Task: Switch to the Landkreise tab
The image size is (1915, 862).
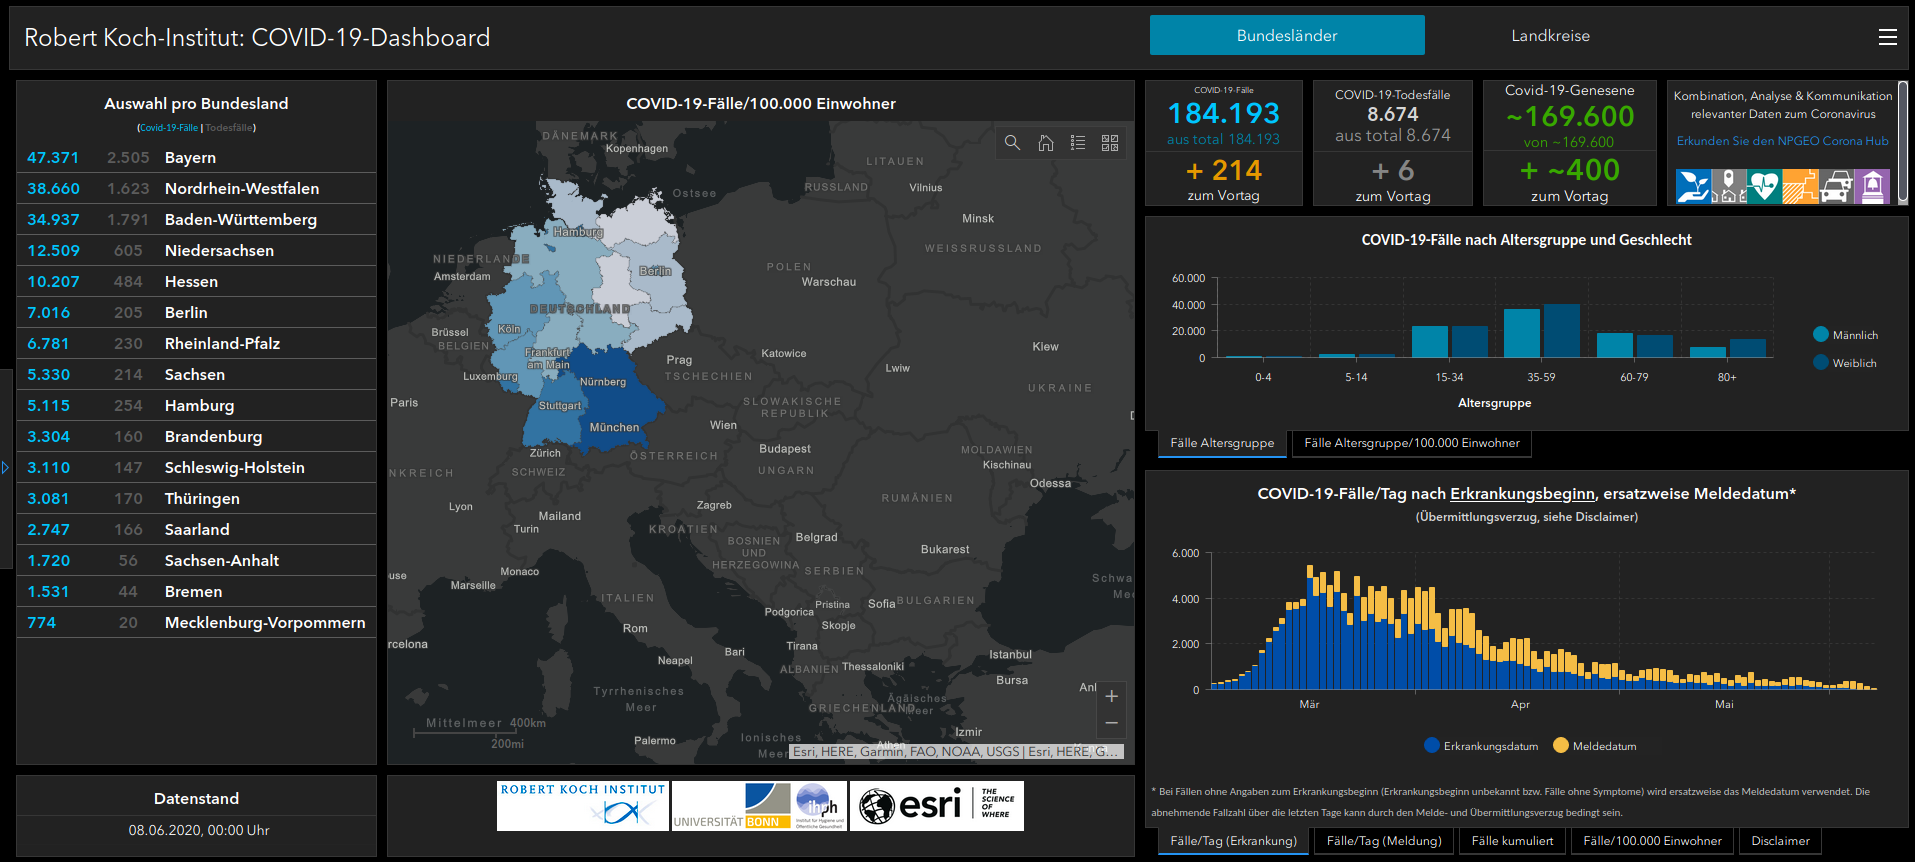Action: pyautogui.click(x=1550, y=36)
